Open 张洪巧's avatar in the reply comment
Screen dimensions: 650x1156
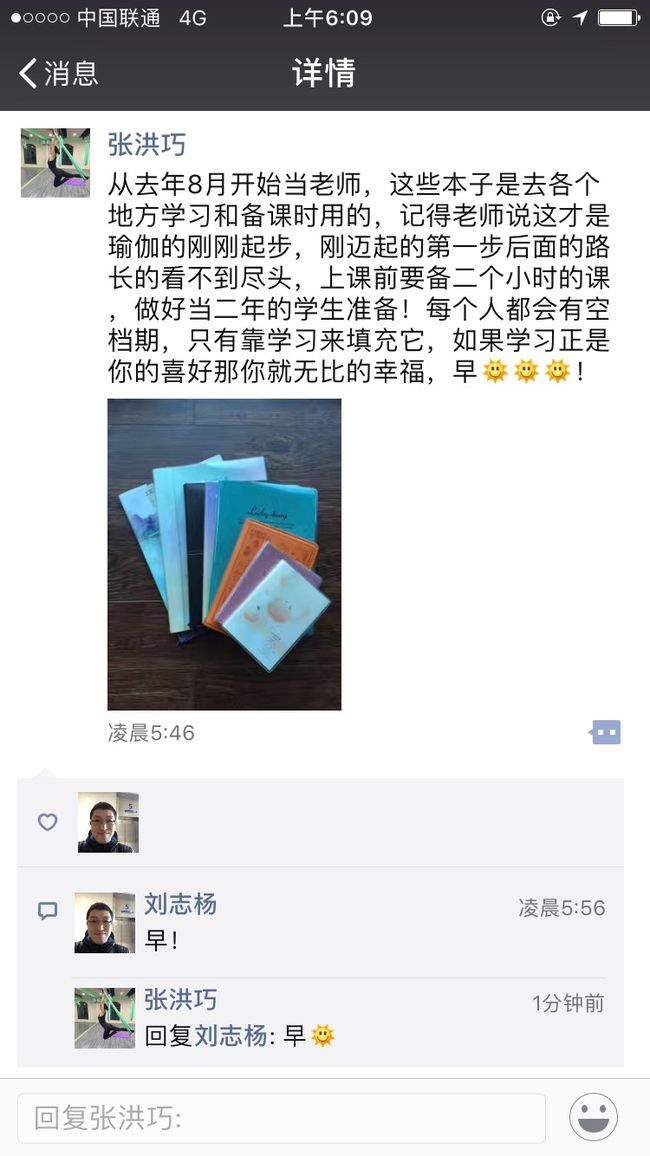(105, 1018)
